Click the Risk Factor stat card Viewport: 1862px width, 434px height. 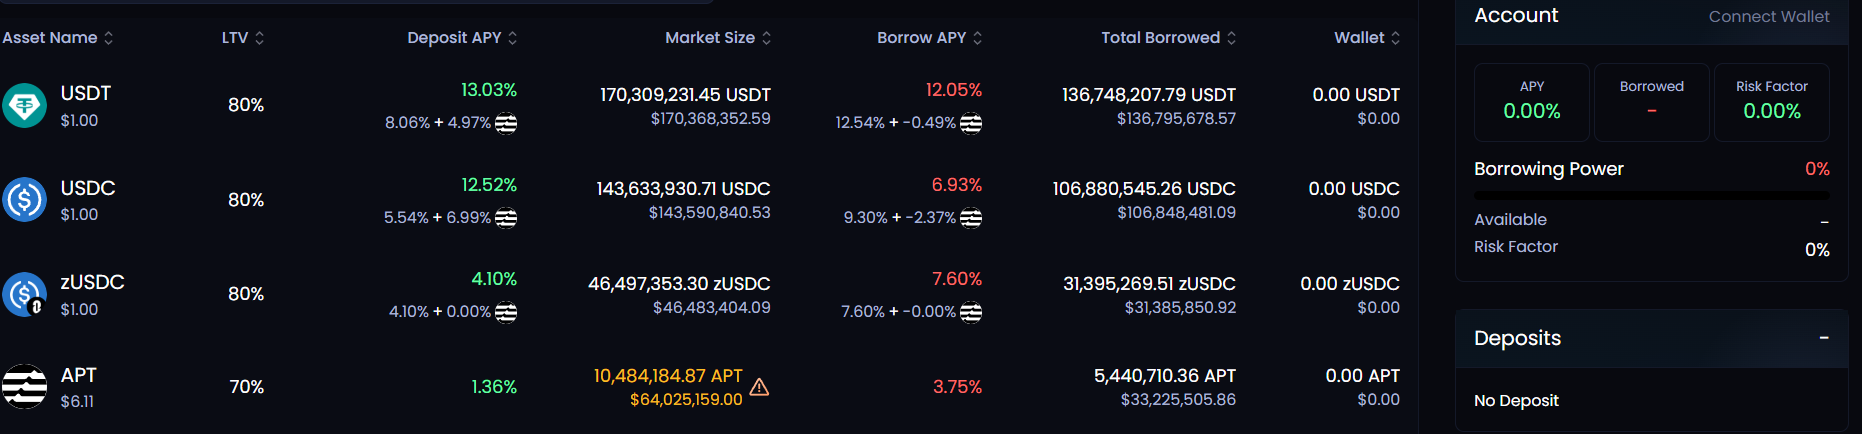point(1771,102)
